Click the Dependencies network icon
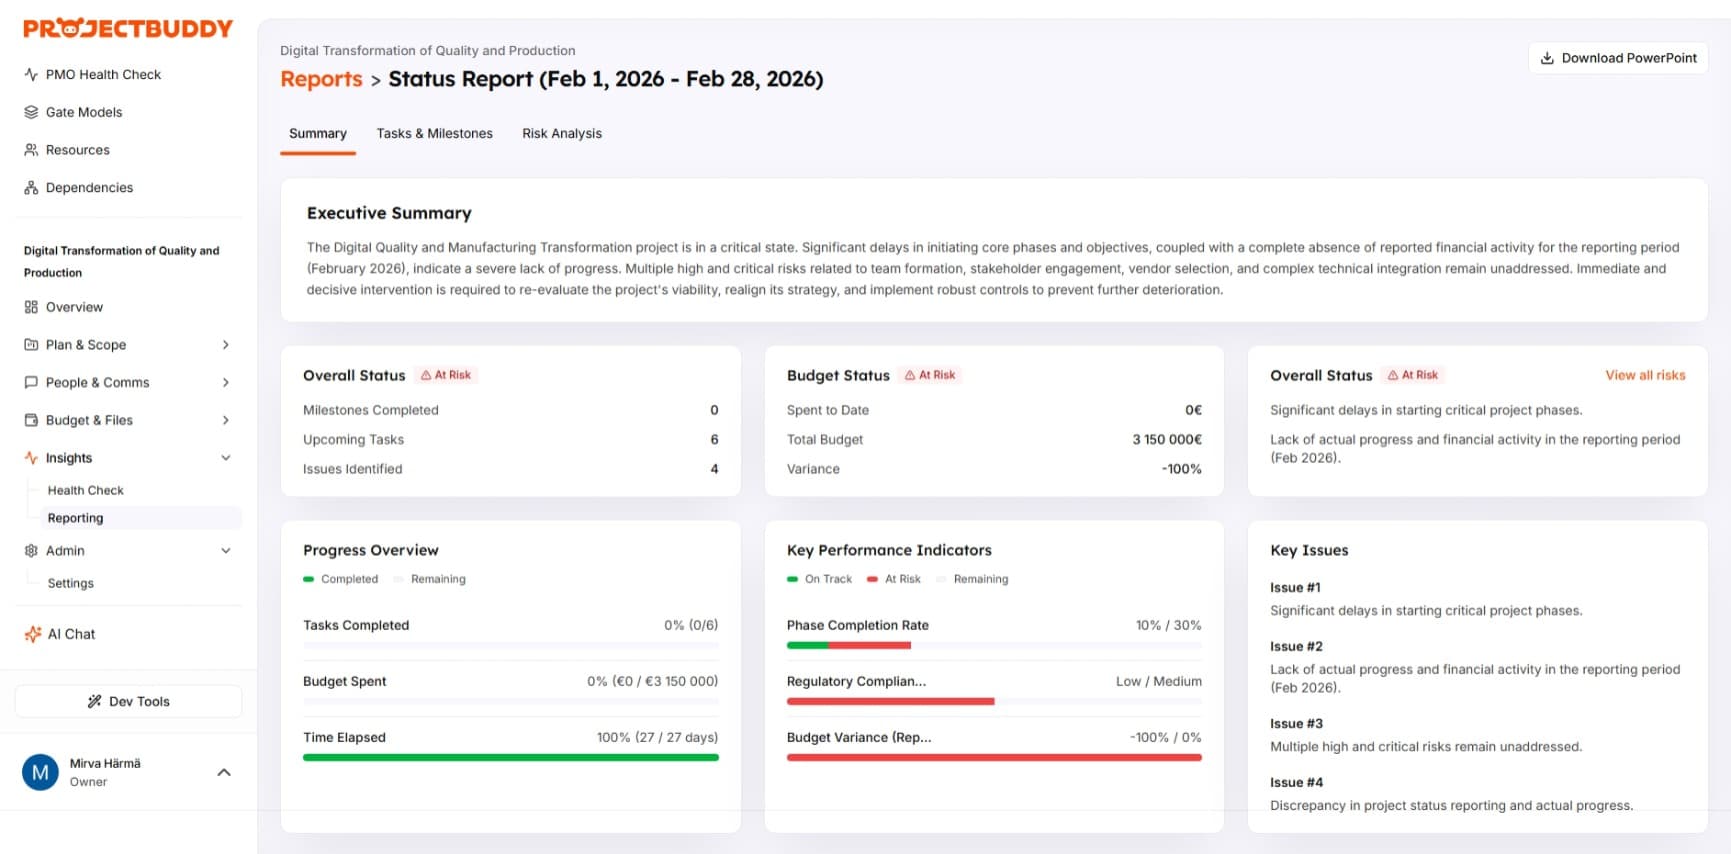 tap(31, 188)
